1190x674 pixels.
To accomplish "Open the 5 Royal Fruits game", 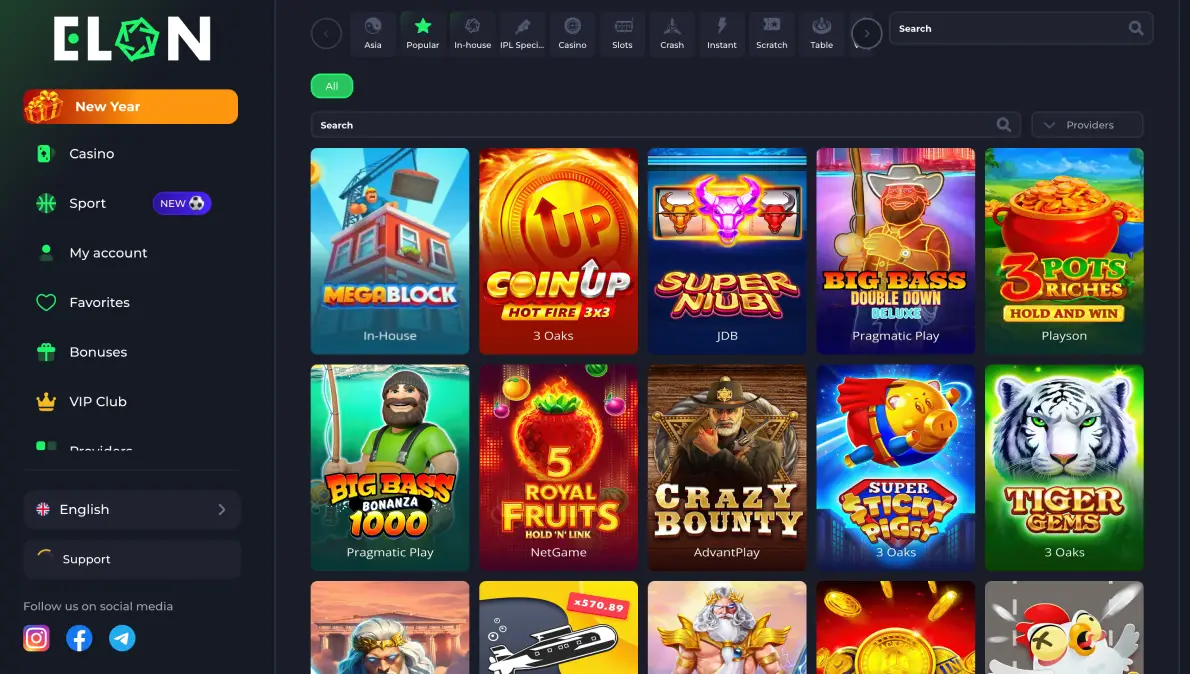I will click(559, 468).
